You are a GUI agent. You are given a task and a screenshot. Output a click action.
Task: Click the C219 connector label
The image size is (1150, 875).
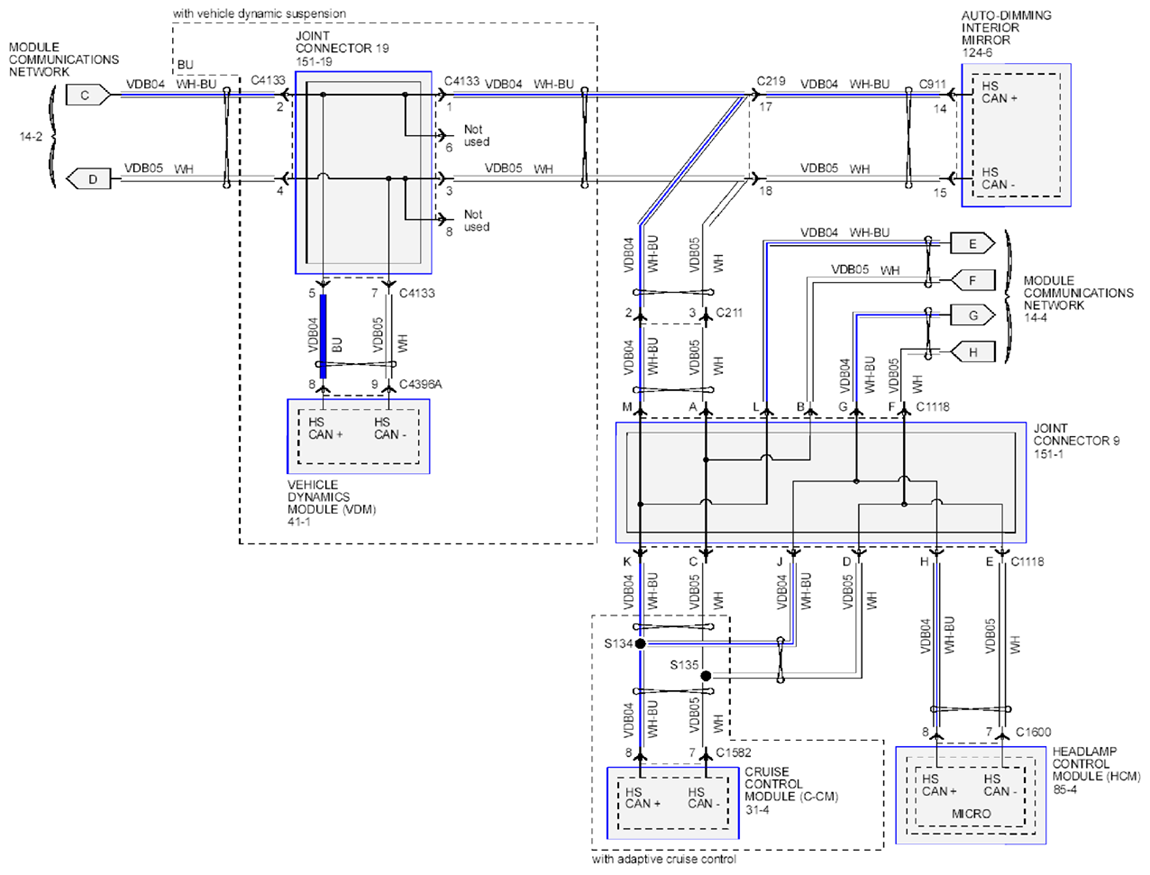pyautogui.click(x=771, y=81)
